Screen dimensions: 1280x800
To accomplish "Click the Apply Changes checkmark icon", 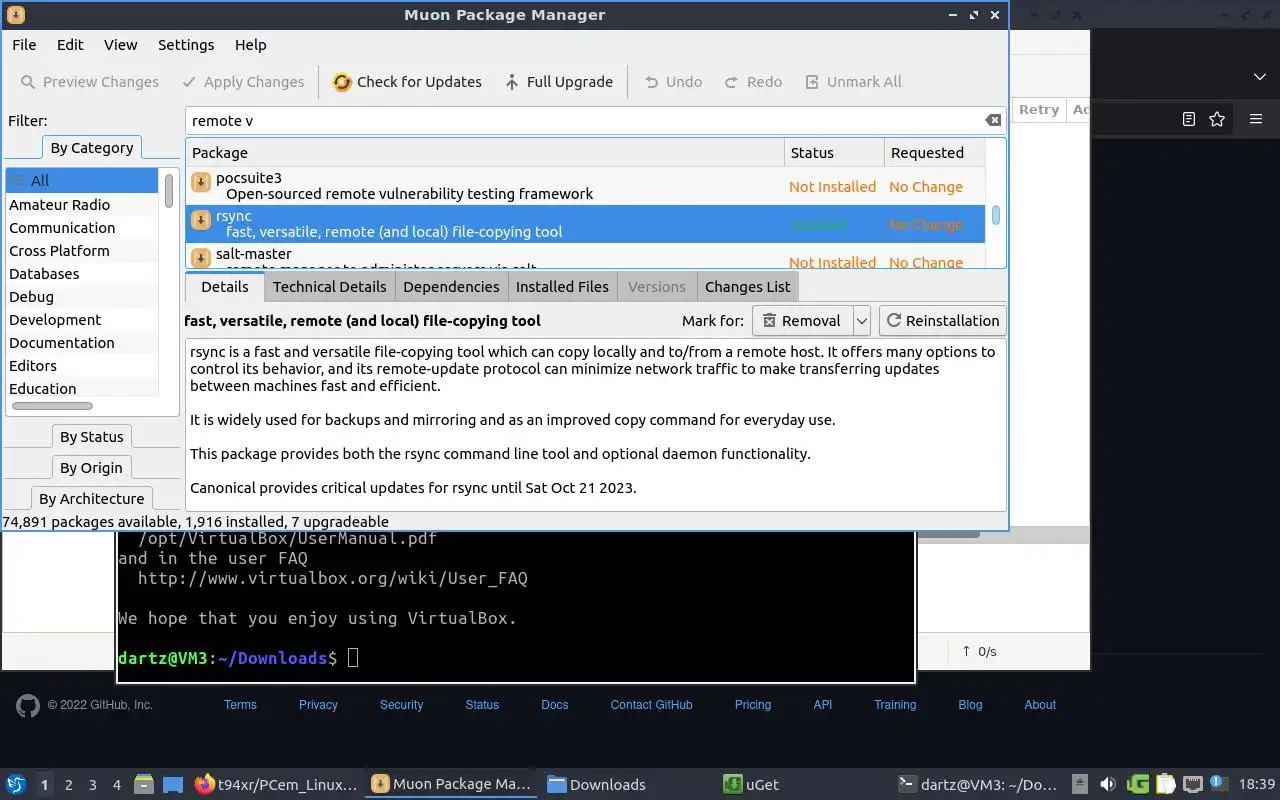I will (189, 82).
